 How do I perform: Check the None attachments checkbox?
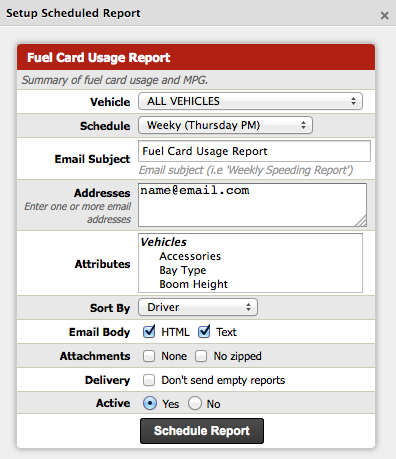(x=149, y=356)
